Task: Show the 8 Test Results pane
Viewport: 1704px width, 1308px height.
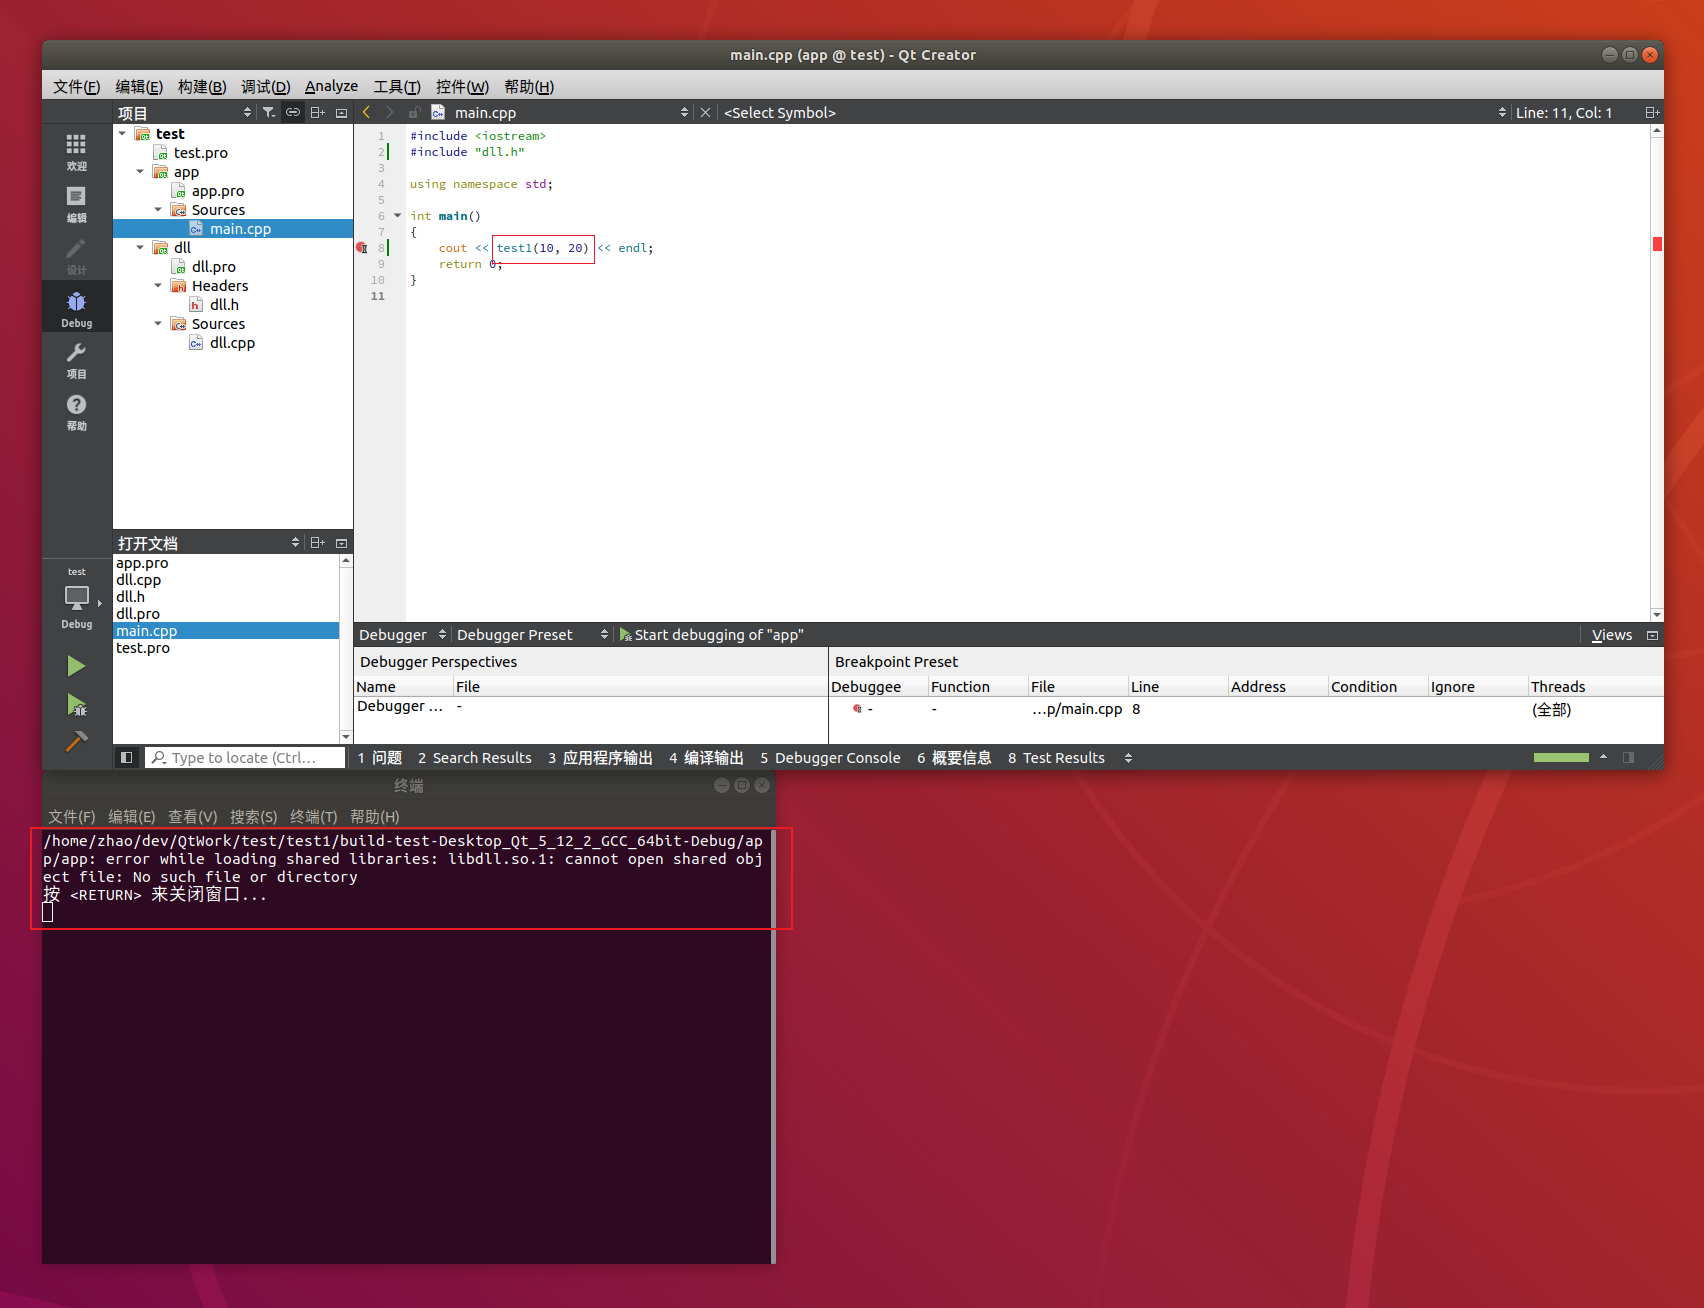Action: point(1056,758)
